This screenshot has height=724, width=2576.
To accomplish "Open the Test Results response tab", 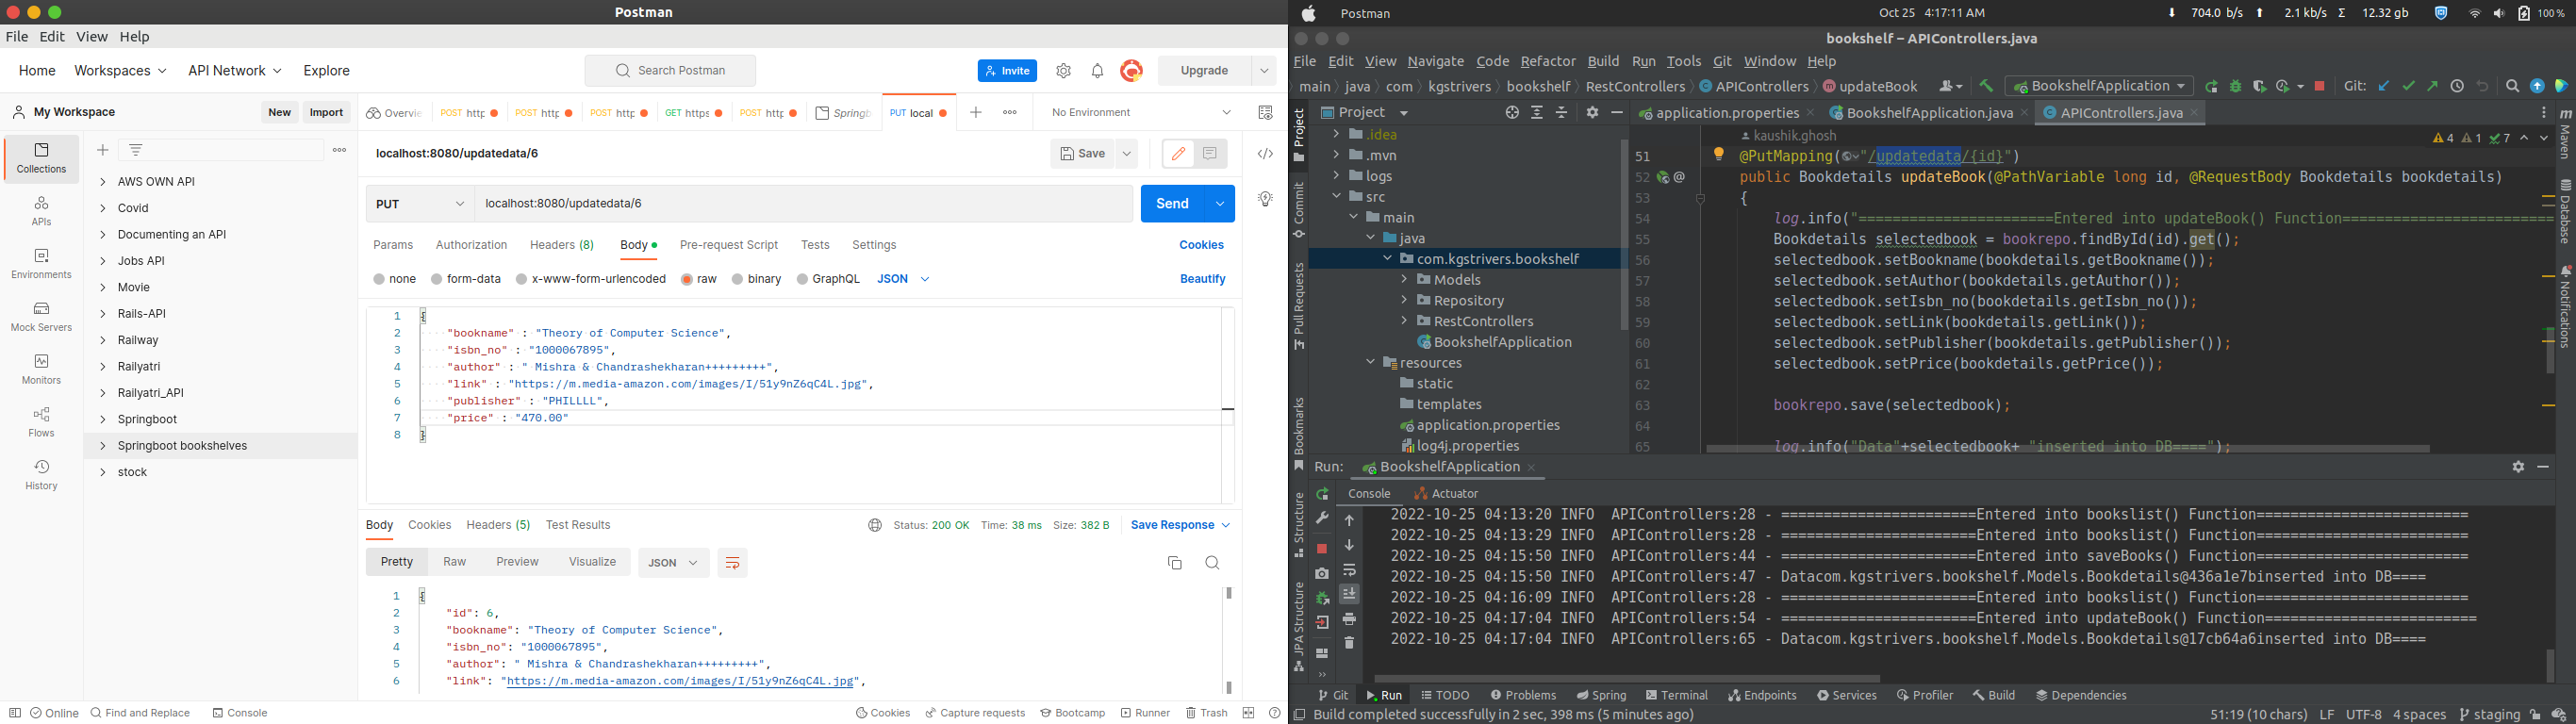I will (578, 525).
